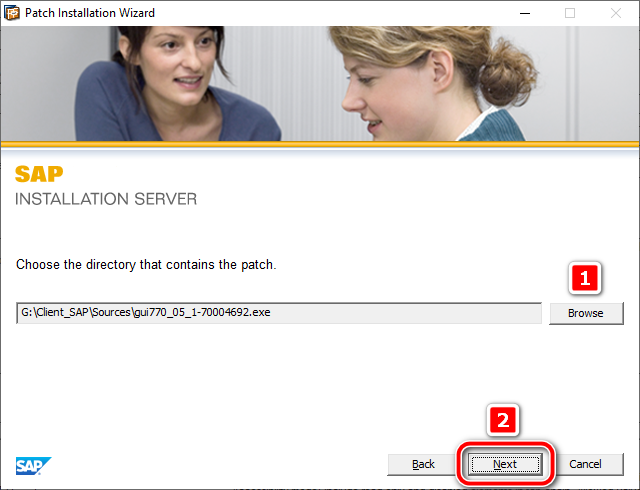Cancel the patch installation wizard
The image size is (640, 490).
coord(585,464)
